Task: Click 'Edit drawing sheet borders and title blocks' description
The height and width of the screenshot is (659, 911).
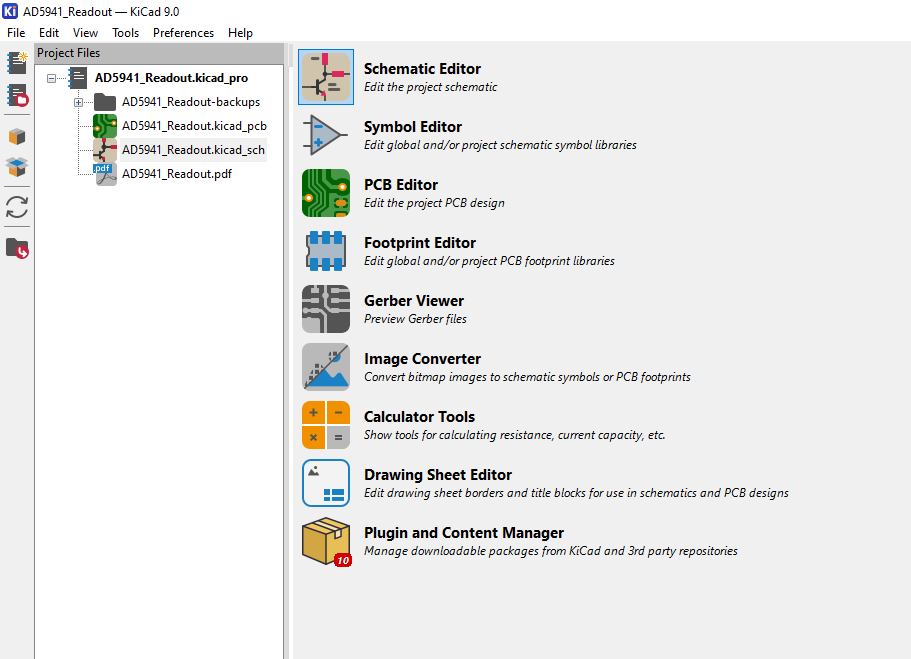Action: click(x=576, y=493)
